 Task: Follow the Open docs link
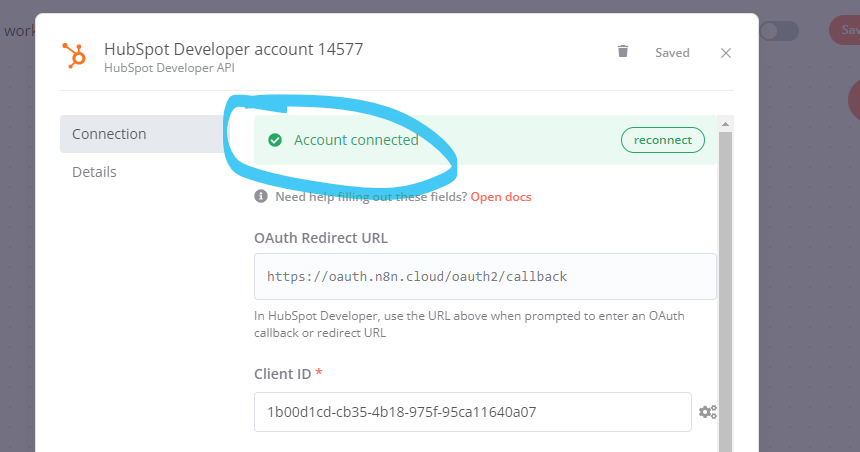(501, 197)
